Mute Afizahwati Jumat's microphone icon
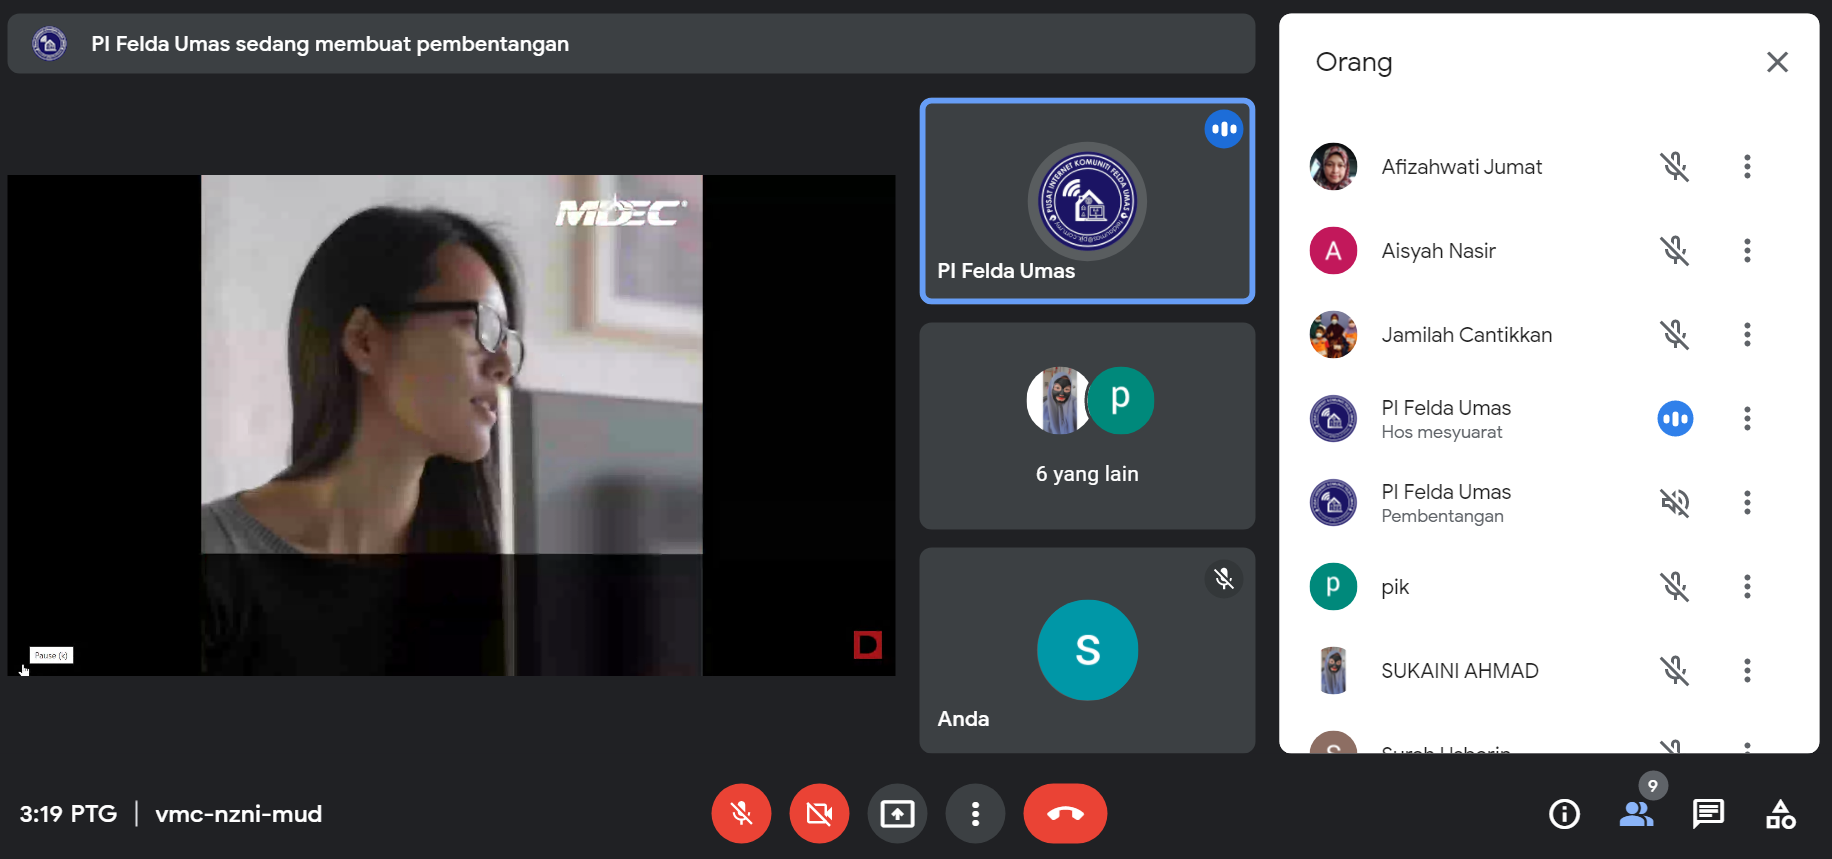 coord(1675,167)
